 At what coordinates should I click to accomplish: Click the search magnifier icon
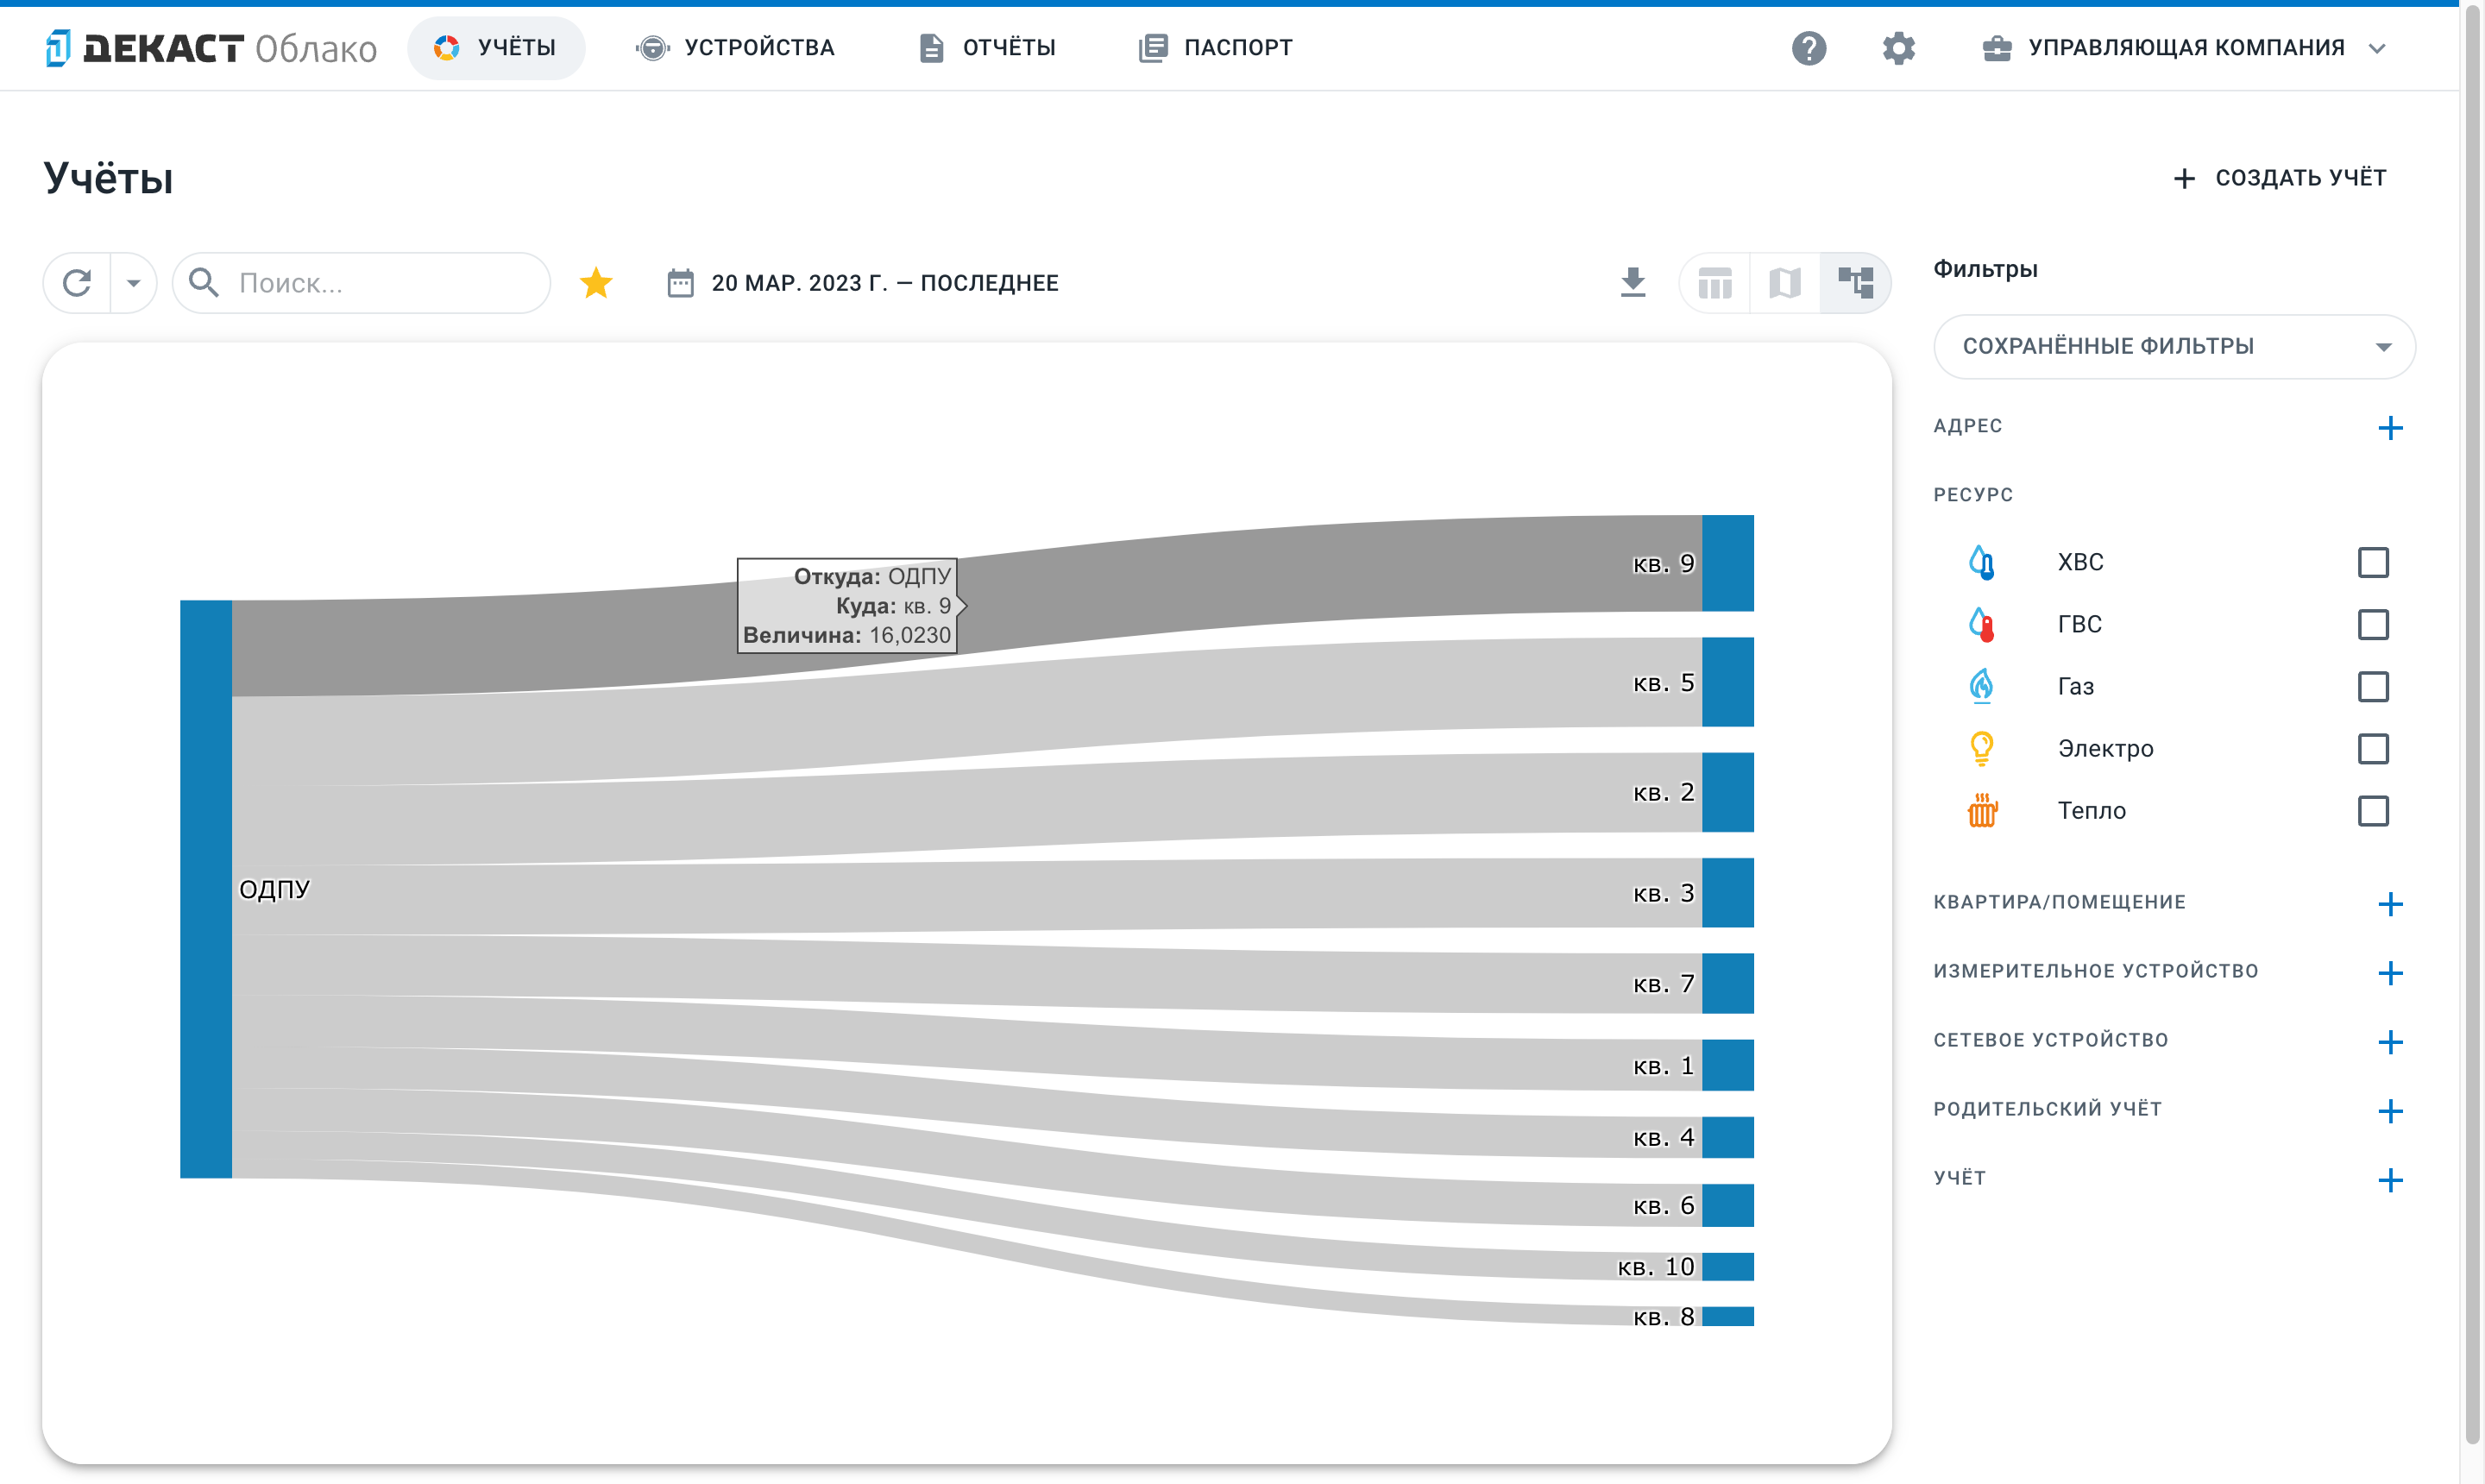point(204,283)
